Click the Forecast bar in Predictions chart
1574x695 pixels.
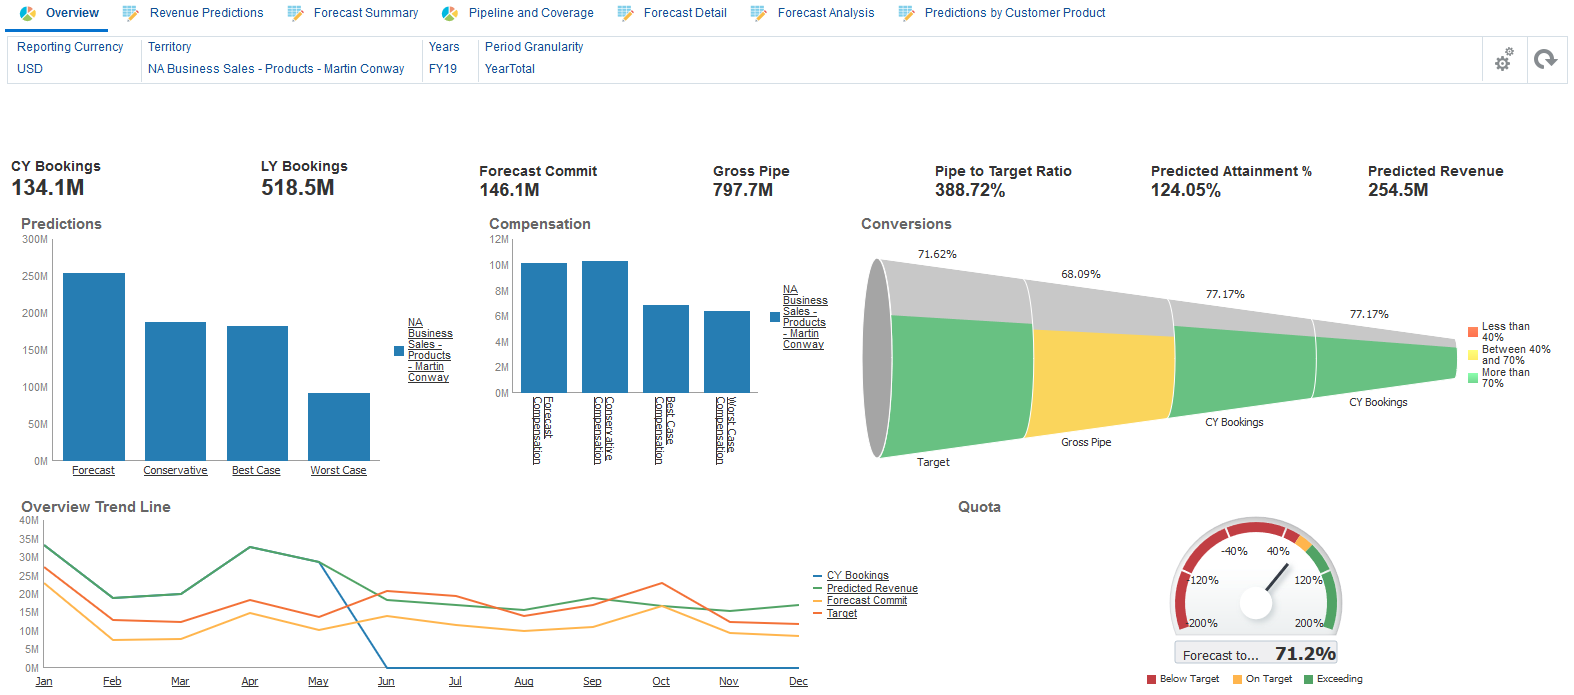pos(94,366)
